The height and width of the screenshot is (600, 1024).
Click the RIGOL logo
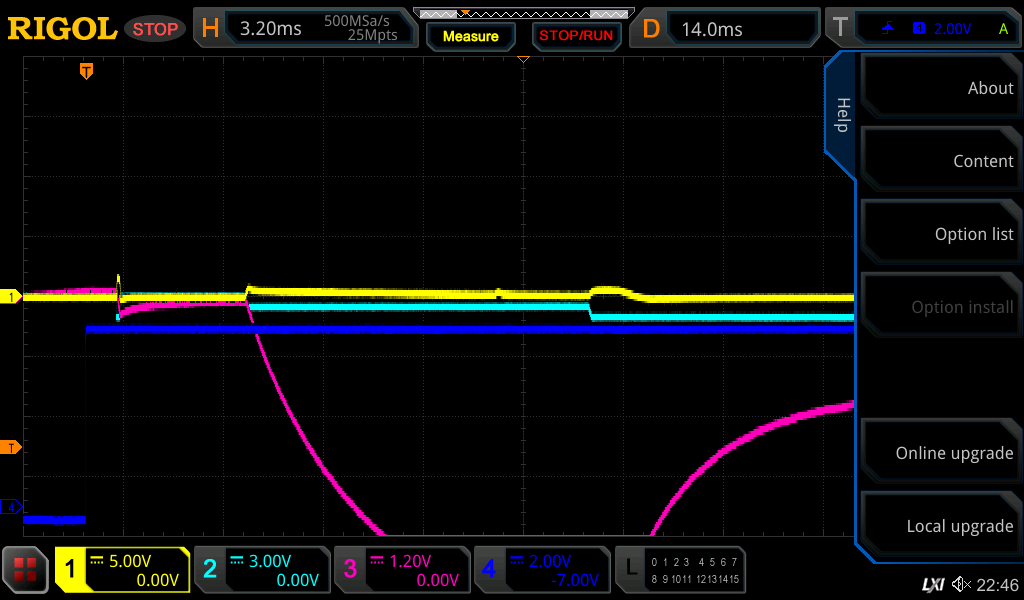pyautogui.click(x=62, y=29)
